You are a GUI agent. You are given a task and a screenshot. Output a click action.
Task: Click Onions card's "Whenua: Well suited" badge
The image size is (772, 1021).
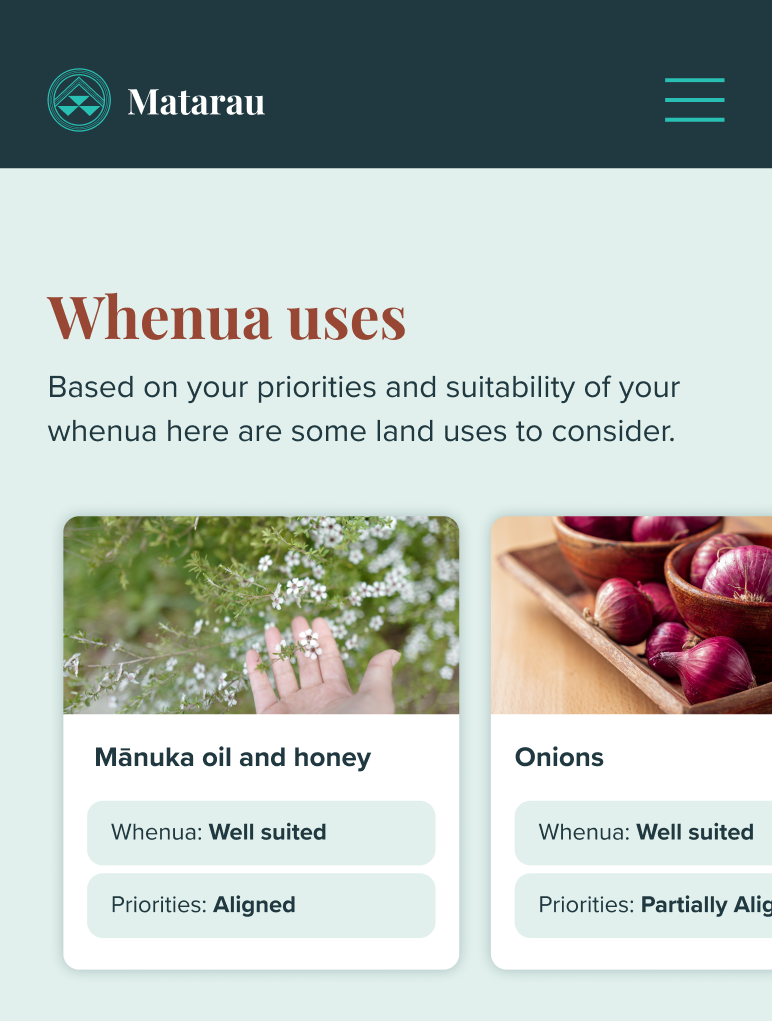(x=645, y=832)
